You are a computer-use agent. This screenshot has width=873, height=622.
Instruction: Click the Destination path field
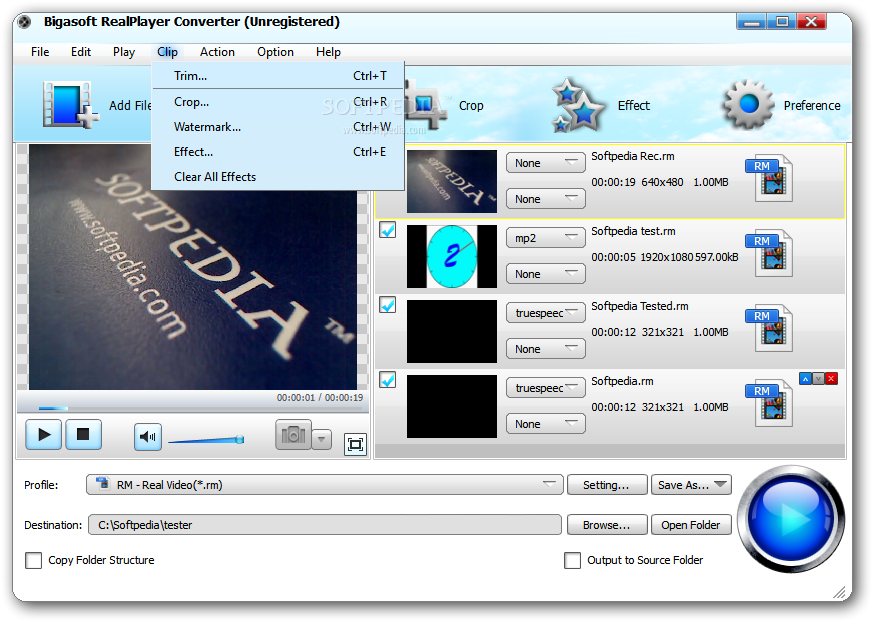point(325,525)
